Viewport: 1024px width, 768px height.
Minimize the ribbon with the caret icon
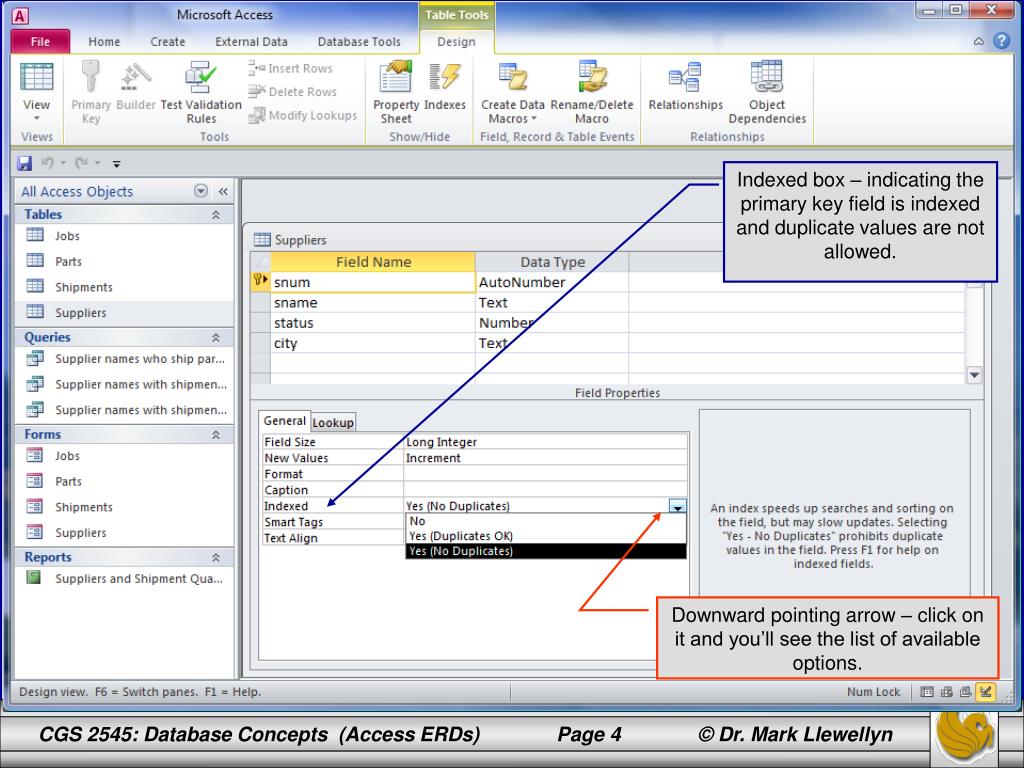(978, 41)
